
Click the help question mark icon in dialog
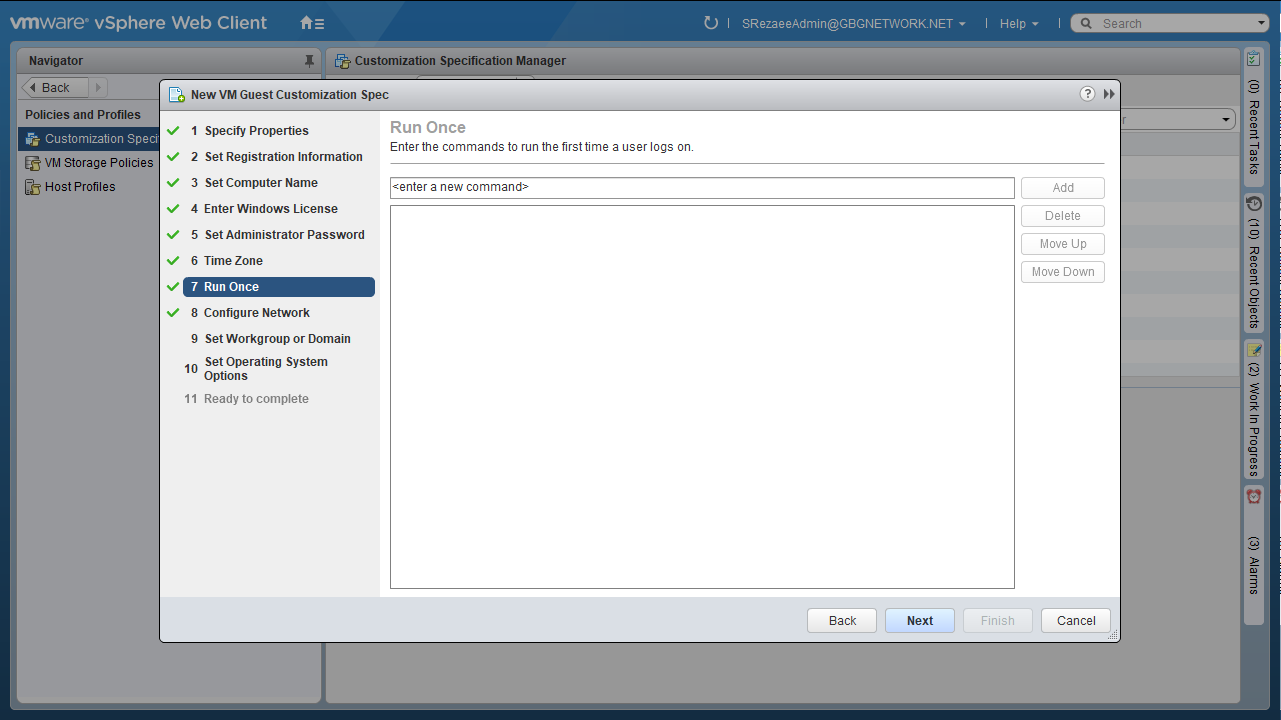[1088, 94]
